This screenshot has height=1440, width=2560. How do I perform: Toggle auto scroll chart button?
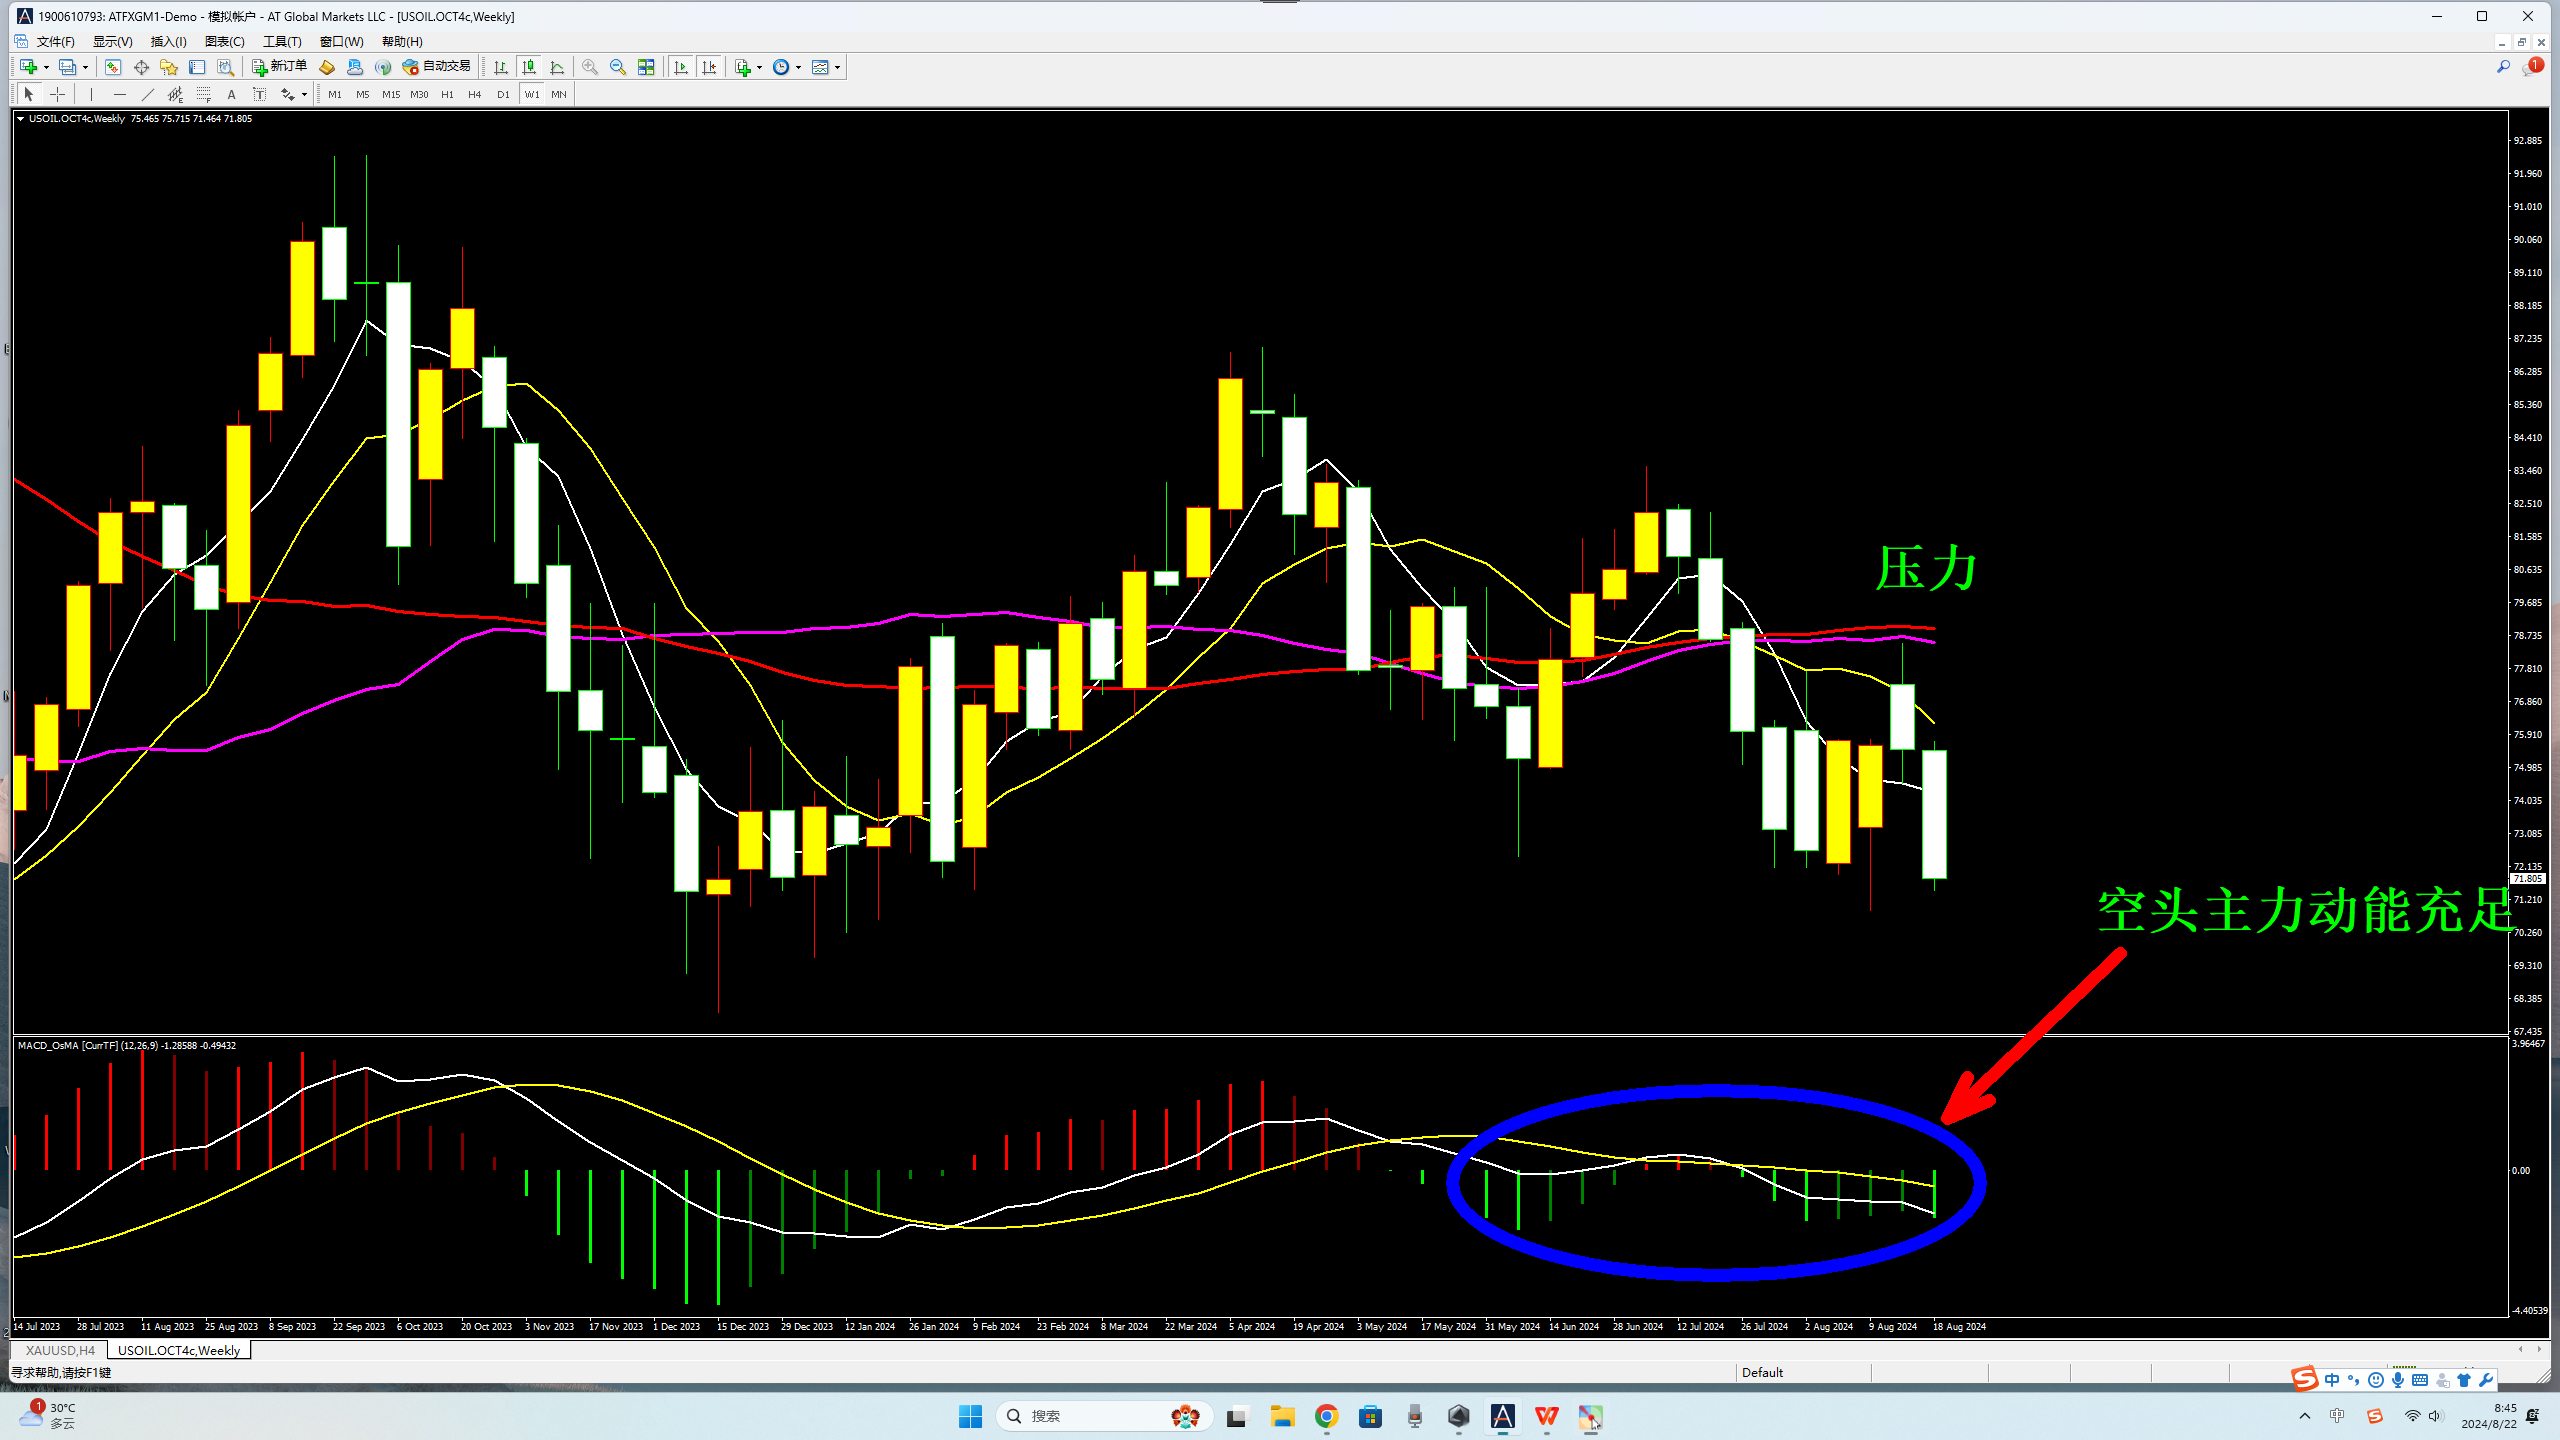(681, 67)
